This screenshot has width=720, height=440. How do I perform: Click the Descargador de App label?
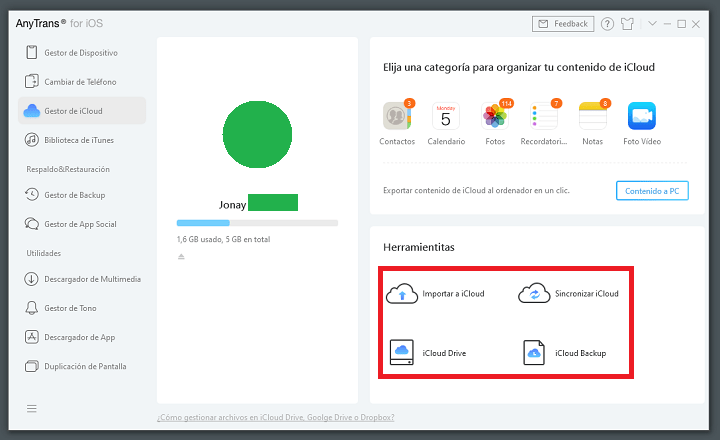[x=79, y=337]
